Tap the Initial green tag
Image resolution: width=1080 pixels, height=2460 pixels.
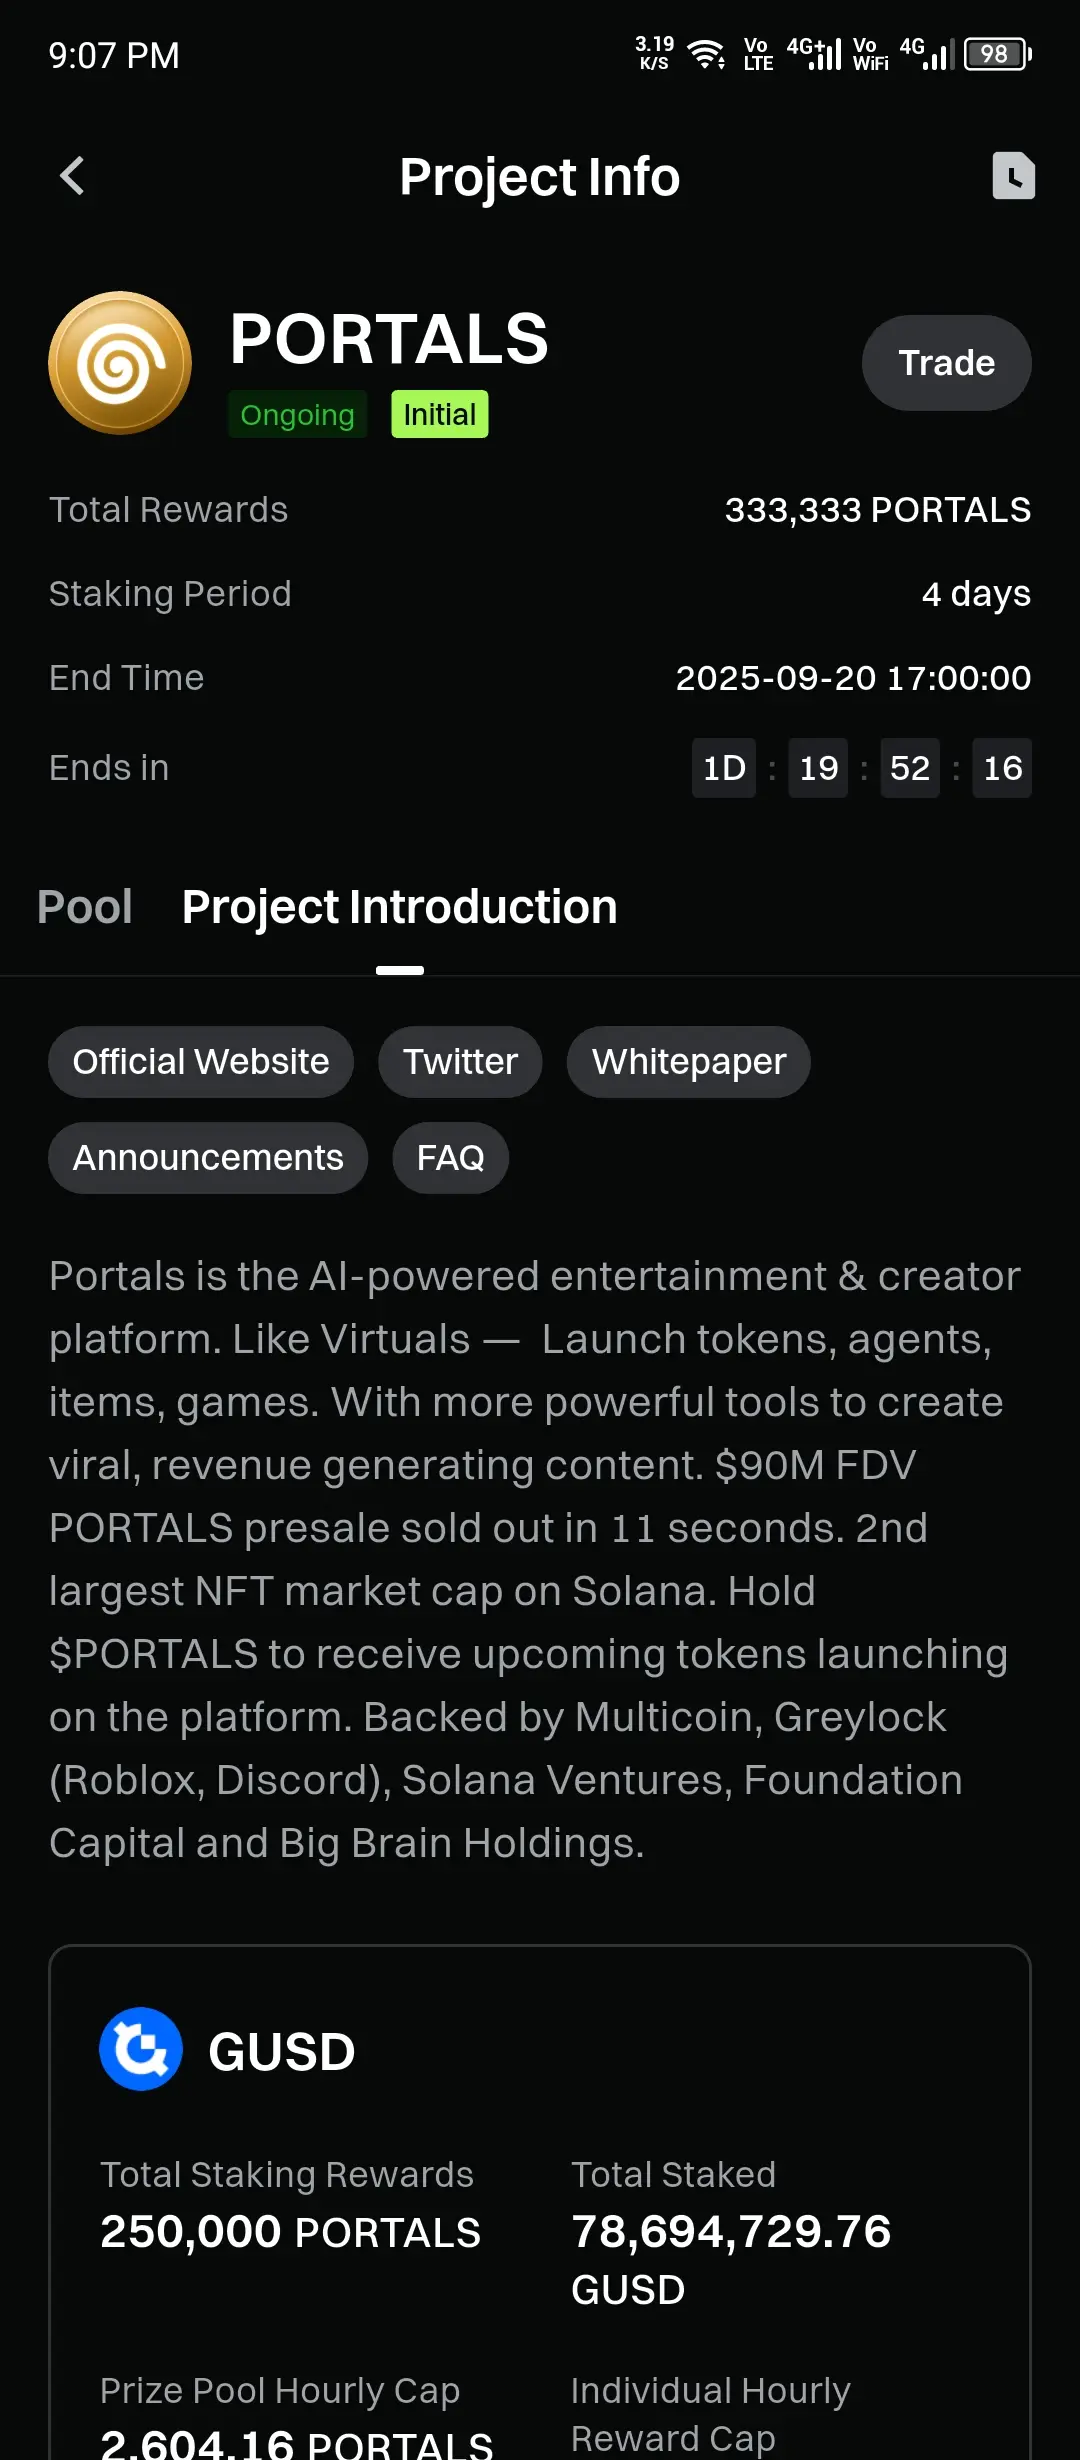point(439,414)
